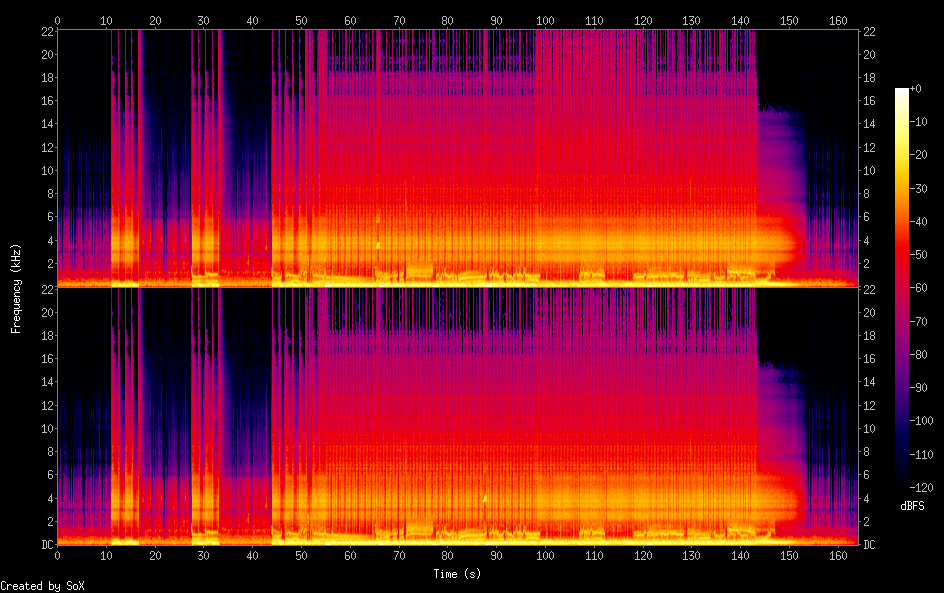Click the "-80" value on the dBFS scale

(x=918, y=355)
